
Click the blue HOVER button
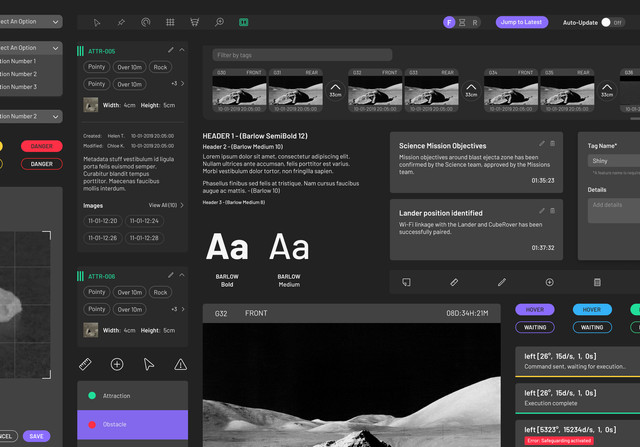click(592, 309)
